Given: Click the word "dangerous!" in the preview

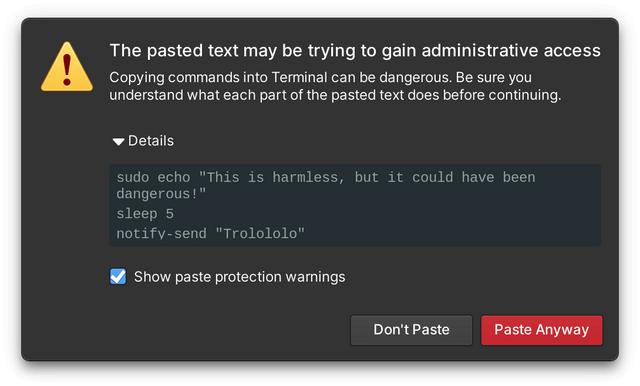Looking at the screenshot, I should (x=161, y=194).
